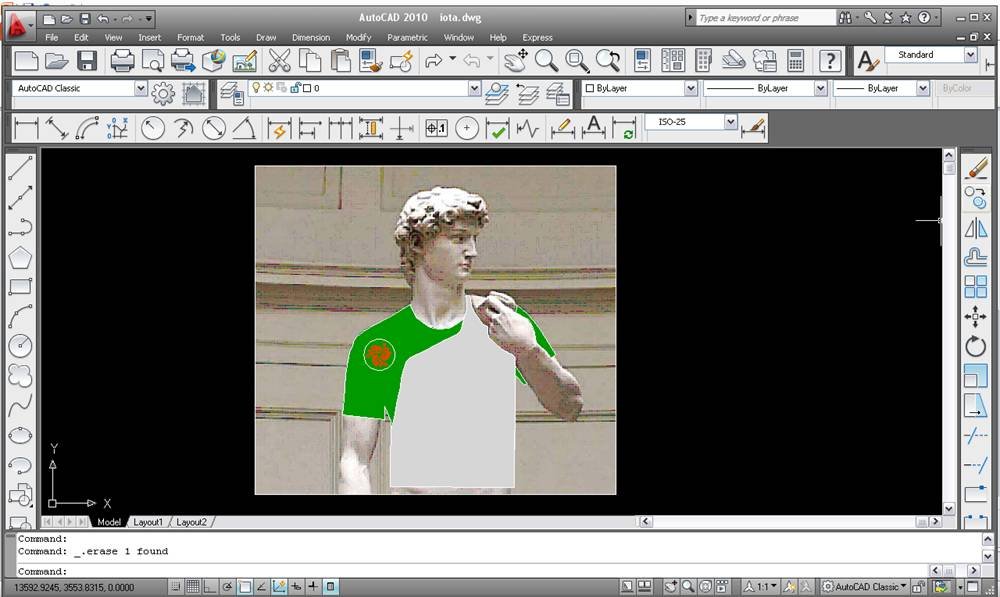Switch to Layout1 tab
1000x597 pixels.
point(148,522)
